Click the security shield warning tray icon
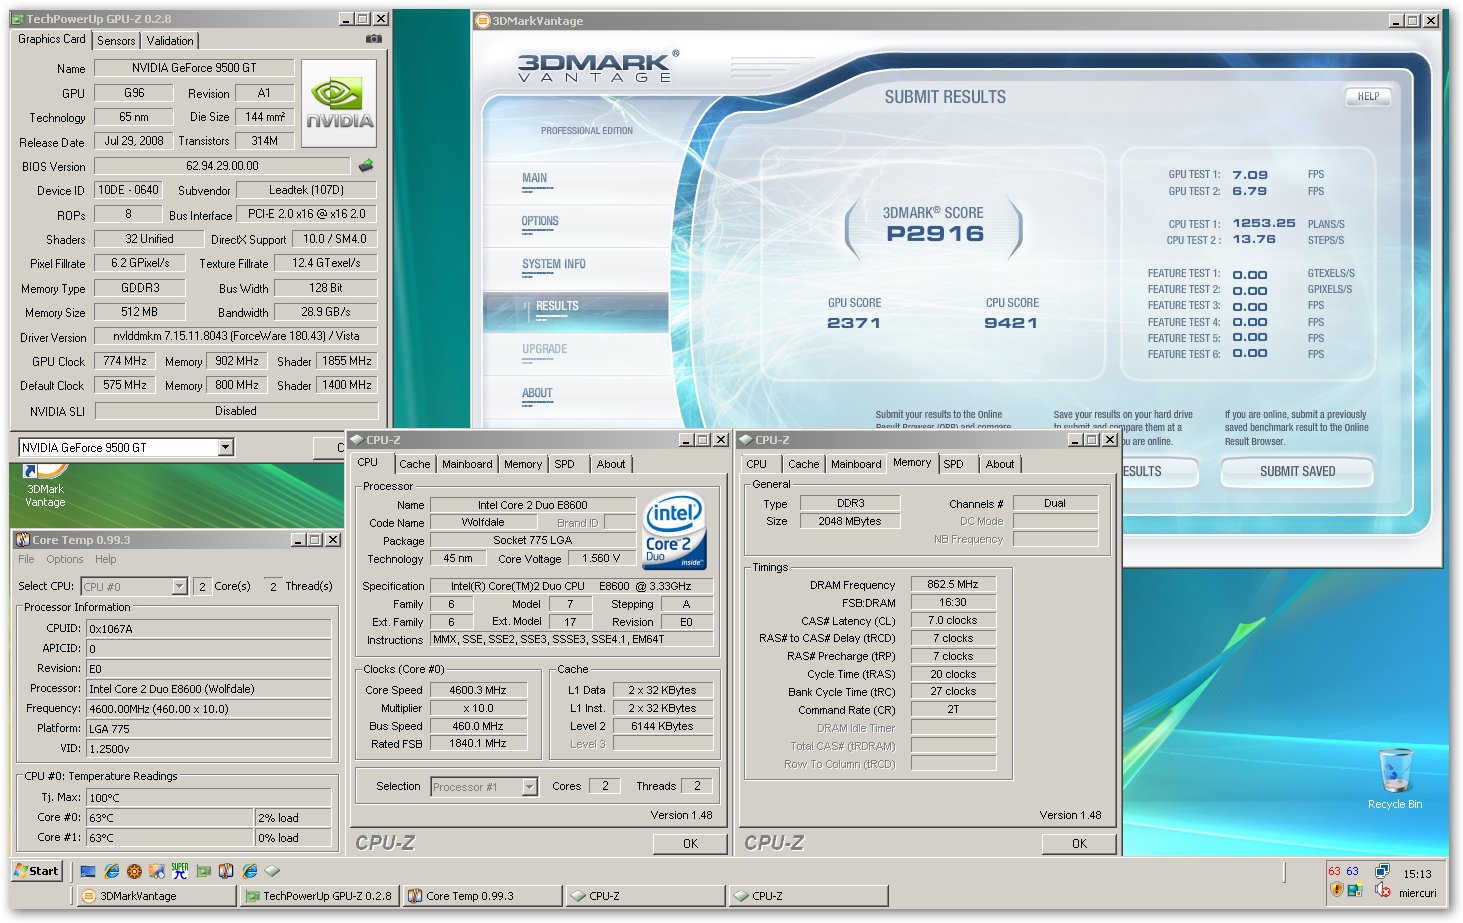 click(x=1337, y=890)
